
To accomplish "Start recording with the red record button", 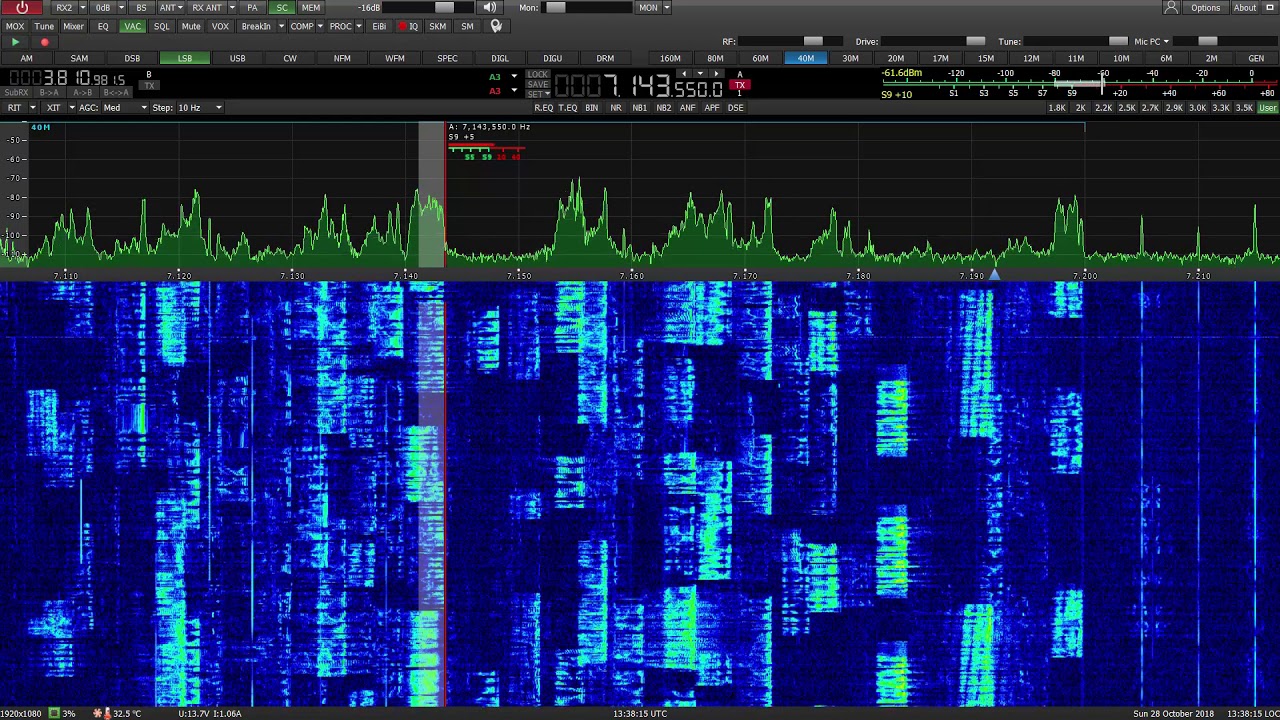I will 44,42.
